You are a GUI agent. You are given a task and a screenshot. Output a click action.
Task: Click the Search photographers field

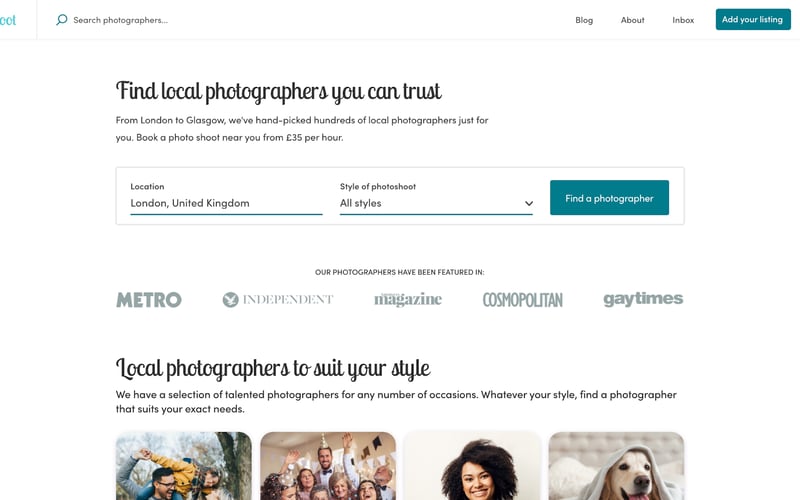point(120,20)
